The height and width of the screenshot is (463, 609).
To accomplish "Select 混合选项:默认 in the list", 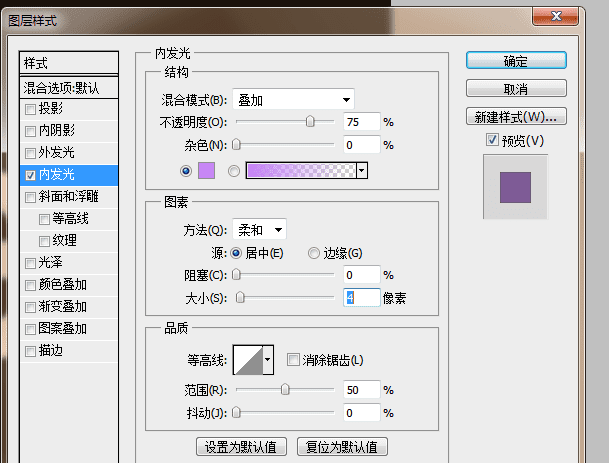I will 69,88.
